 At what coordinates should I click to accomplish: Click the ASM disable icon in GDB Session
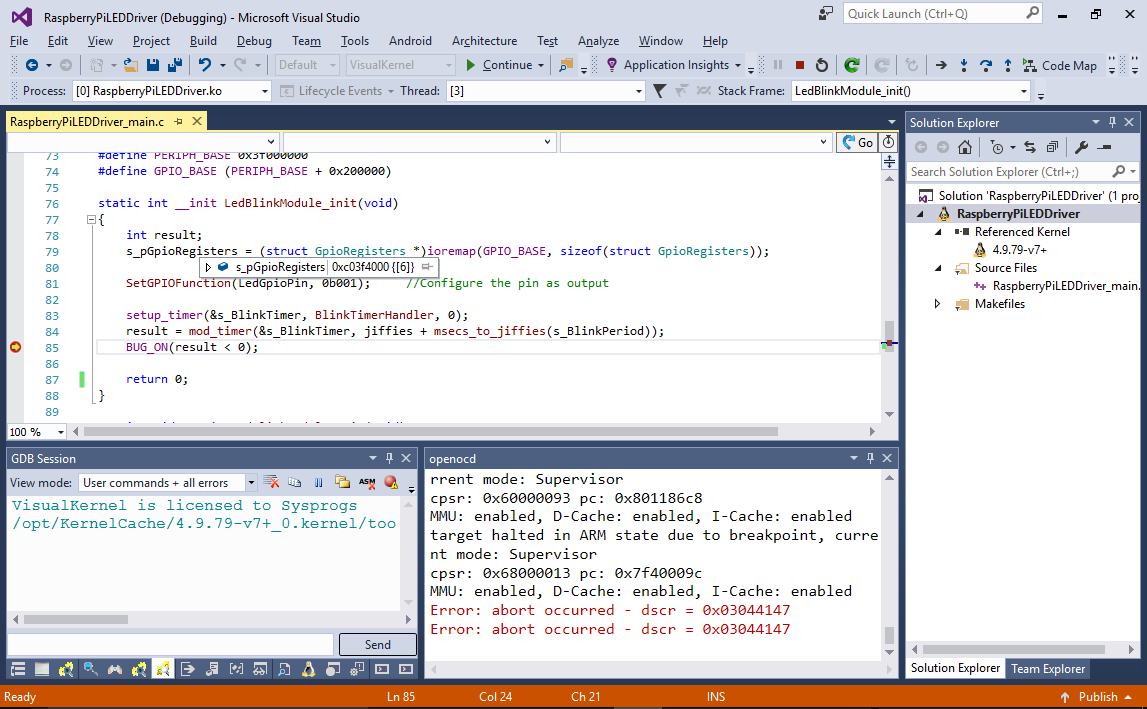[367, 482]
